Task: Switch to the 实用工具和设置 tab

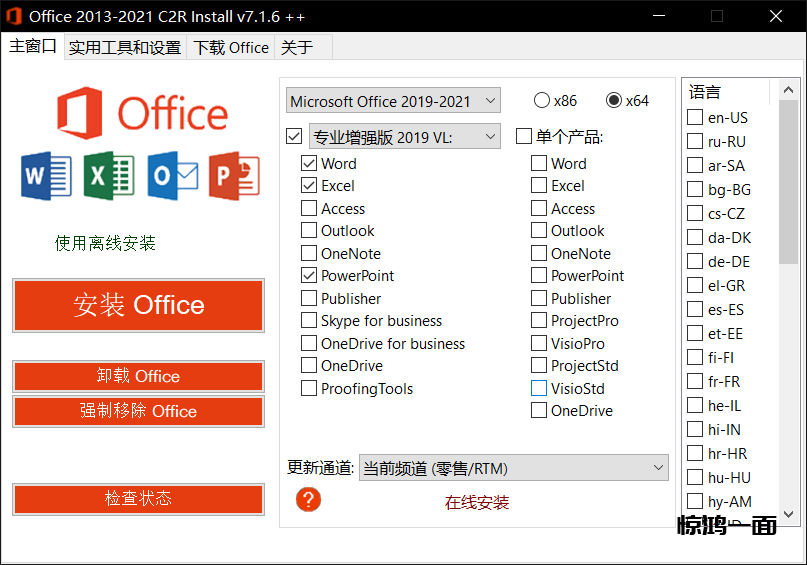Action: click(x=125, y=48)
